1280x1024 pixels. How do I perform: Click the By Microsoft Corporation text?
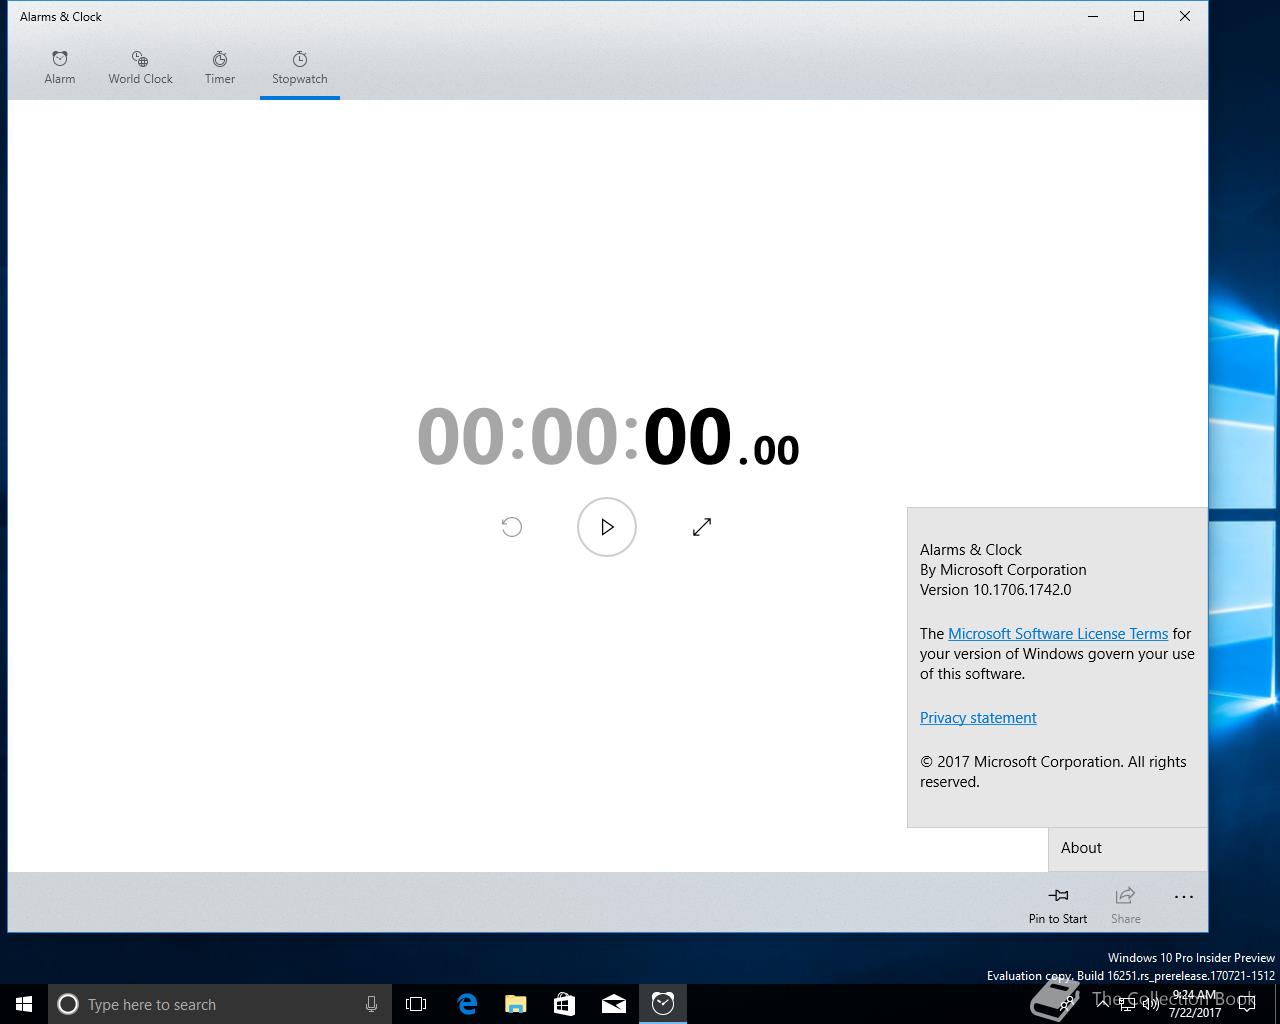[x=1003, y=570]
